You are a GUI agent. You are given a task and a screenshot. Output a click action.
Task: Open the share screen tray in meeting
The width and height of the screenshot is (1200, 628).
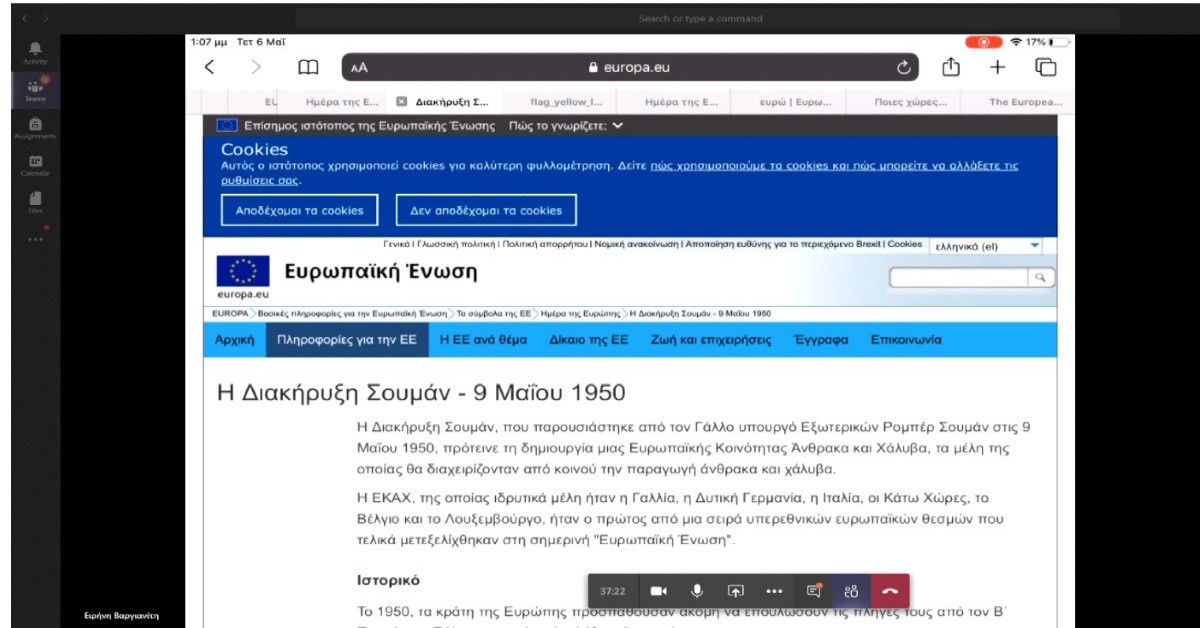pyautogui.click(x=735, y=590)
